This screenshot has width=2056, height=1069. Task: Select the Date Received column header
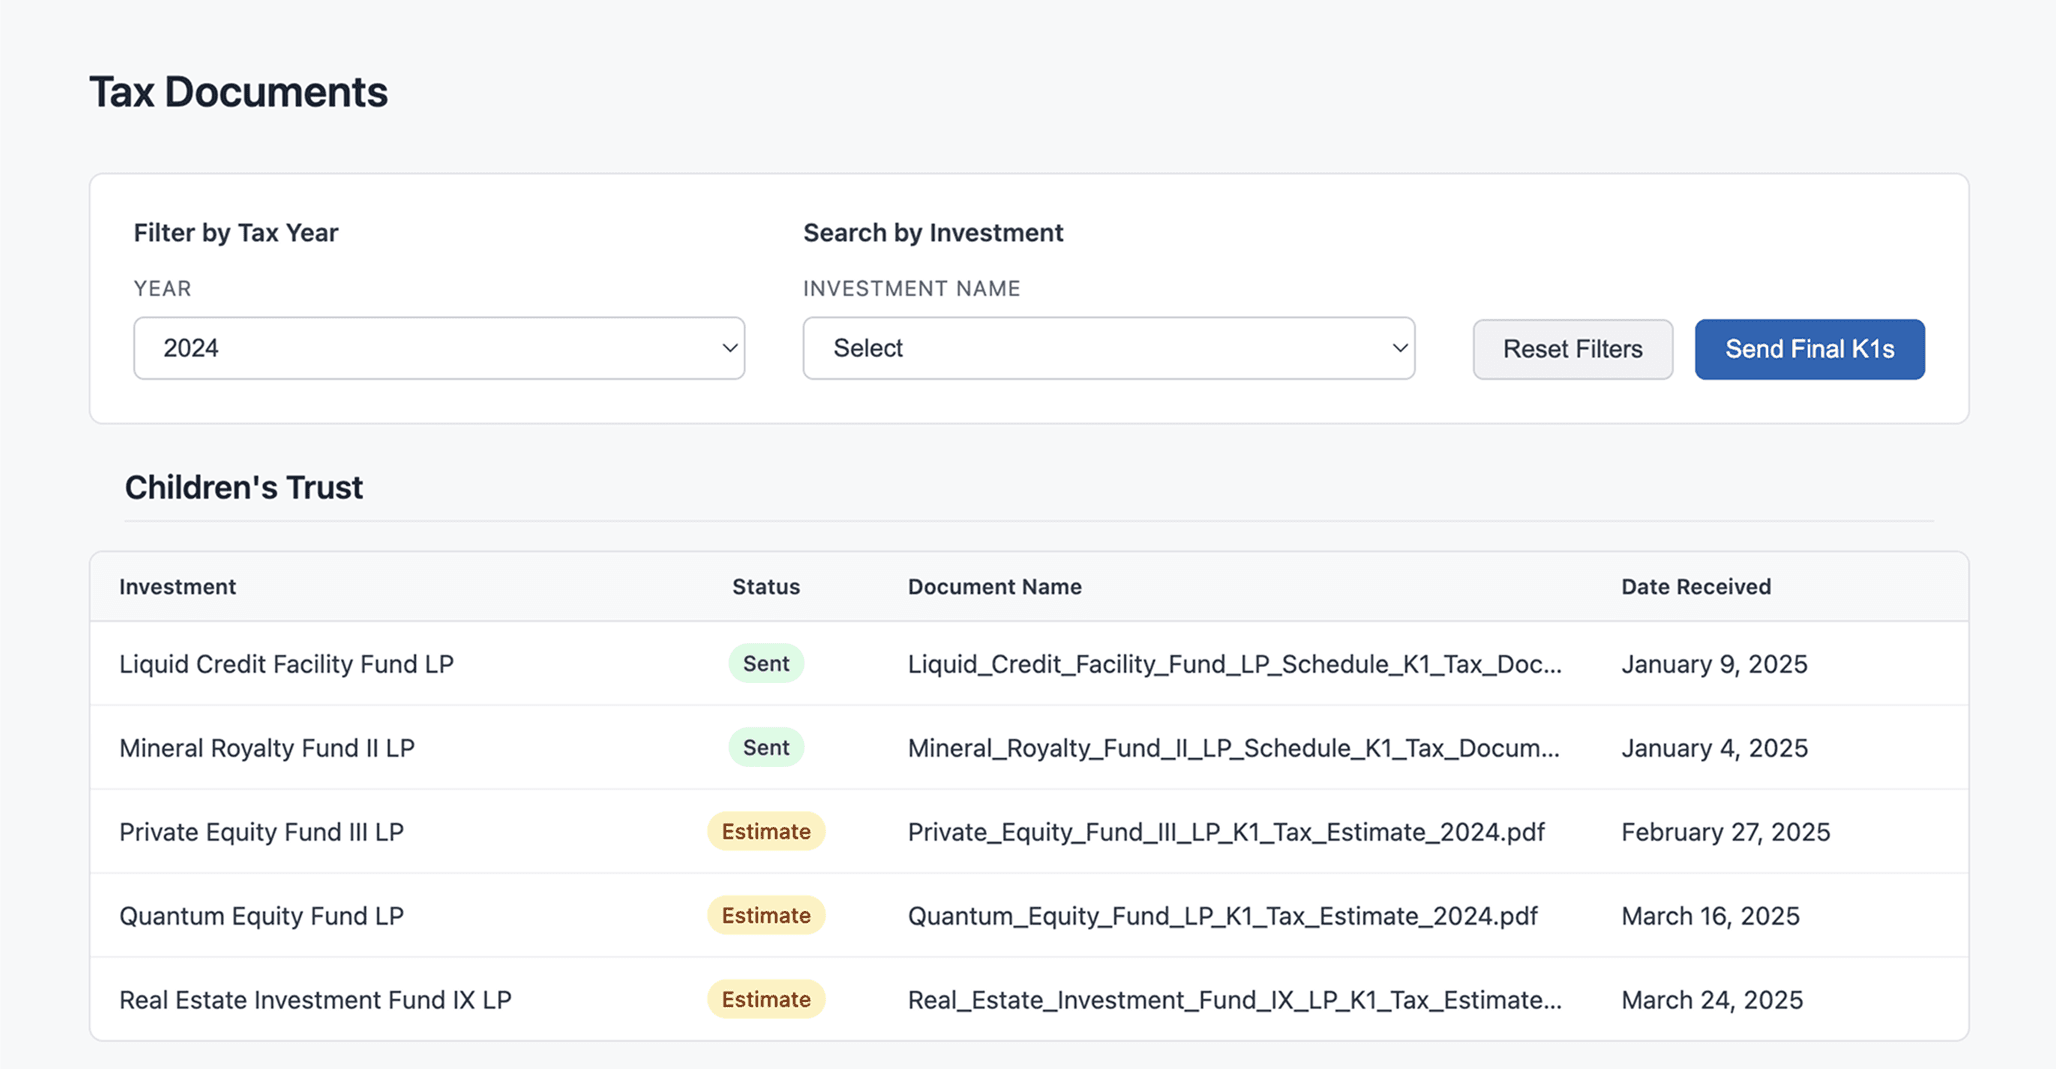[1696, 587]
